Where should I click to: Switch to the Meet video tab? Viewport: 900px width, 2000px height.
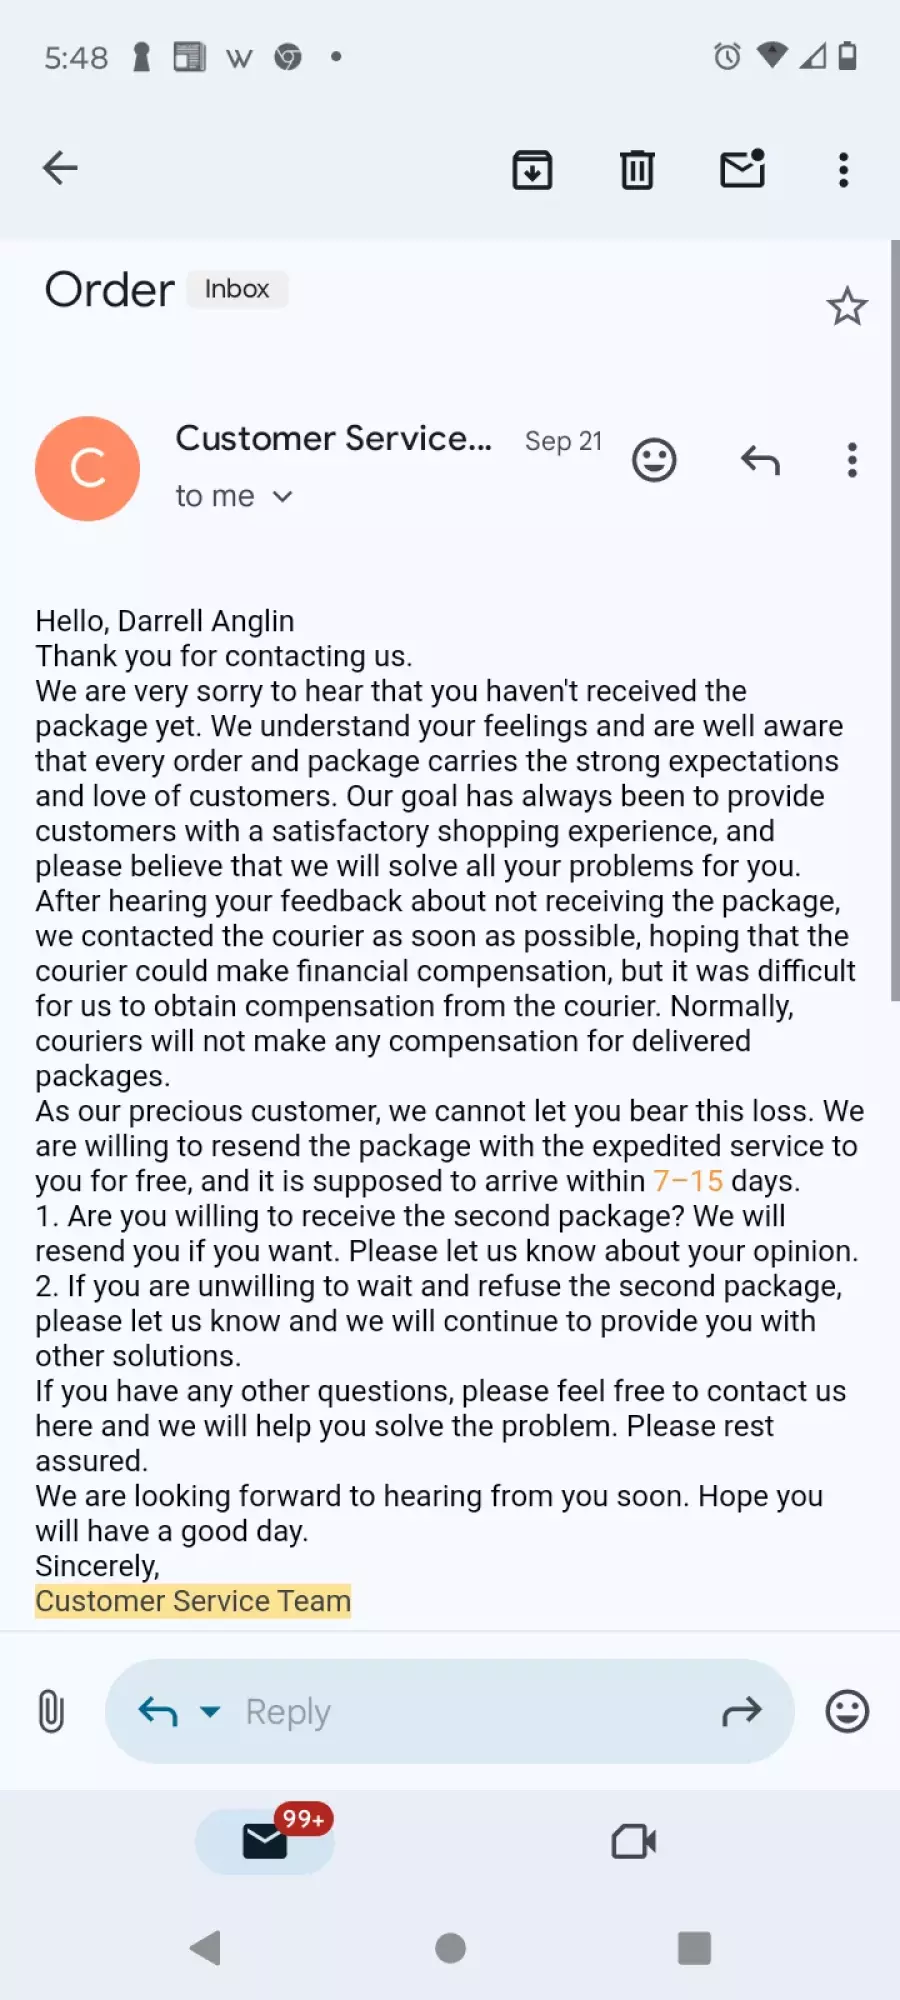(634, 1841)
